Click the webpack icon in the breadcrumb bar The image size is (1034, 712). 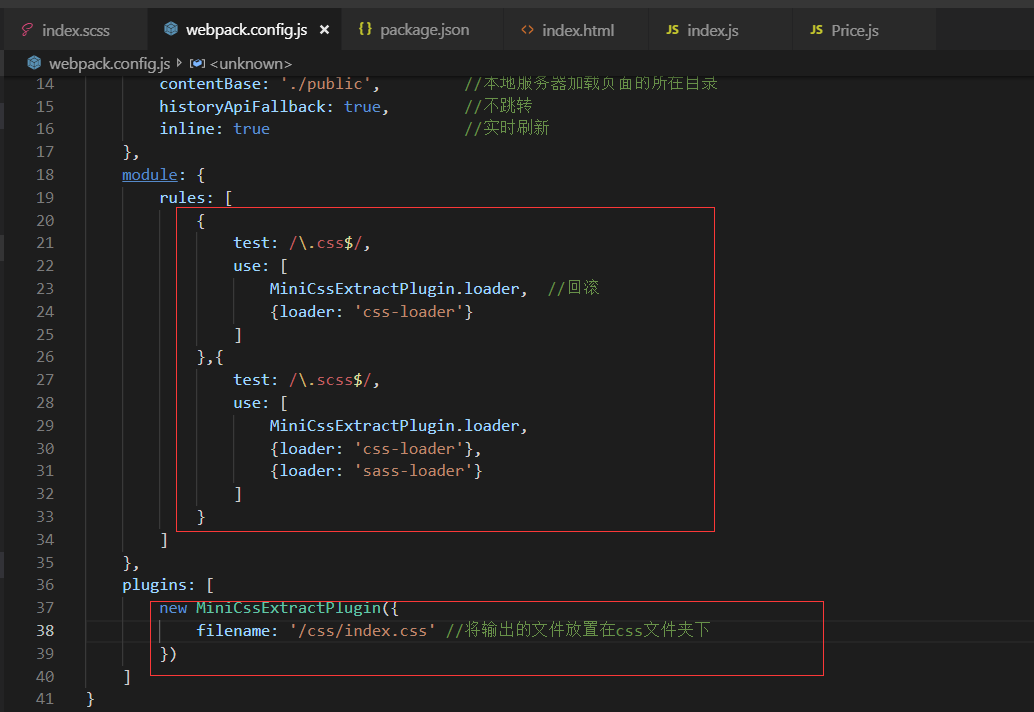[x=34, y=62]
